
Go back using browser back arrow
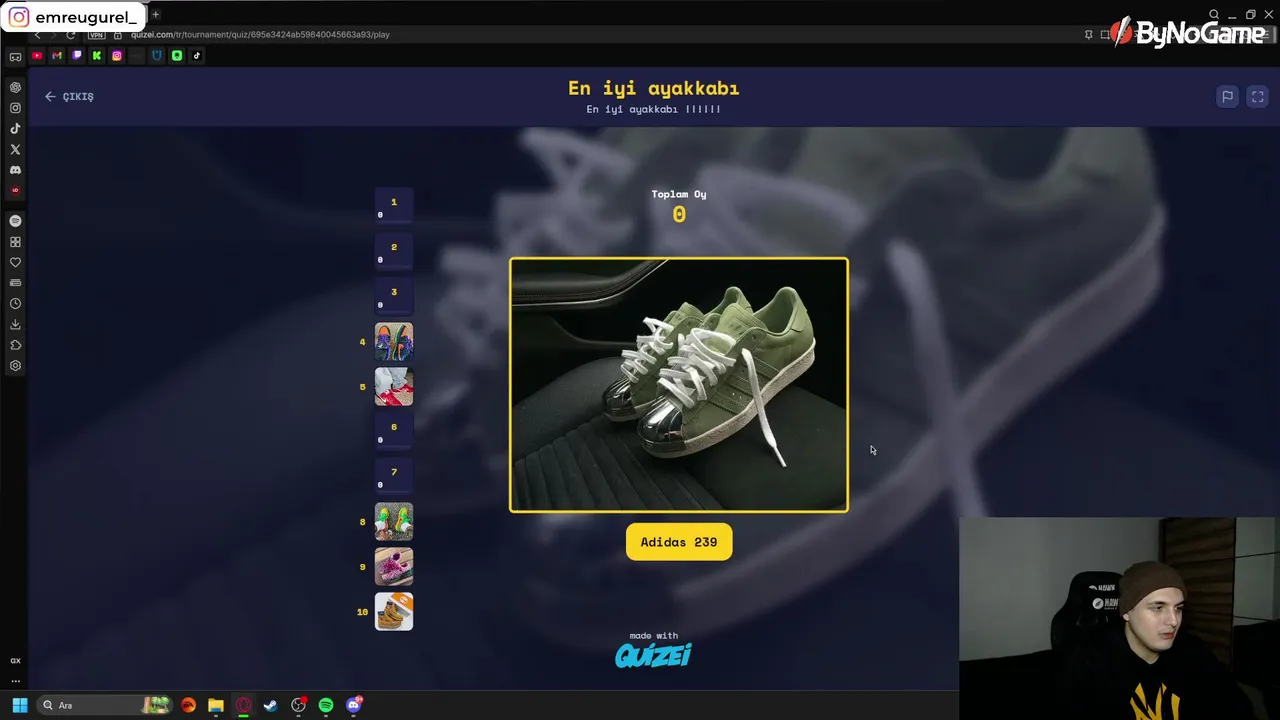(37, 35)
